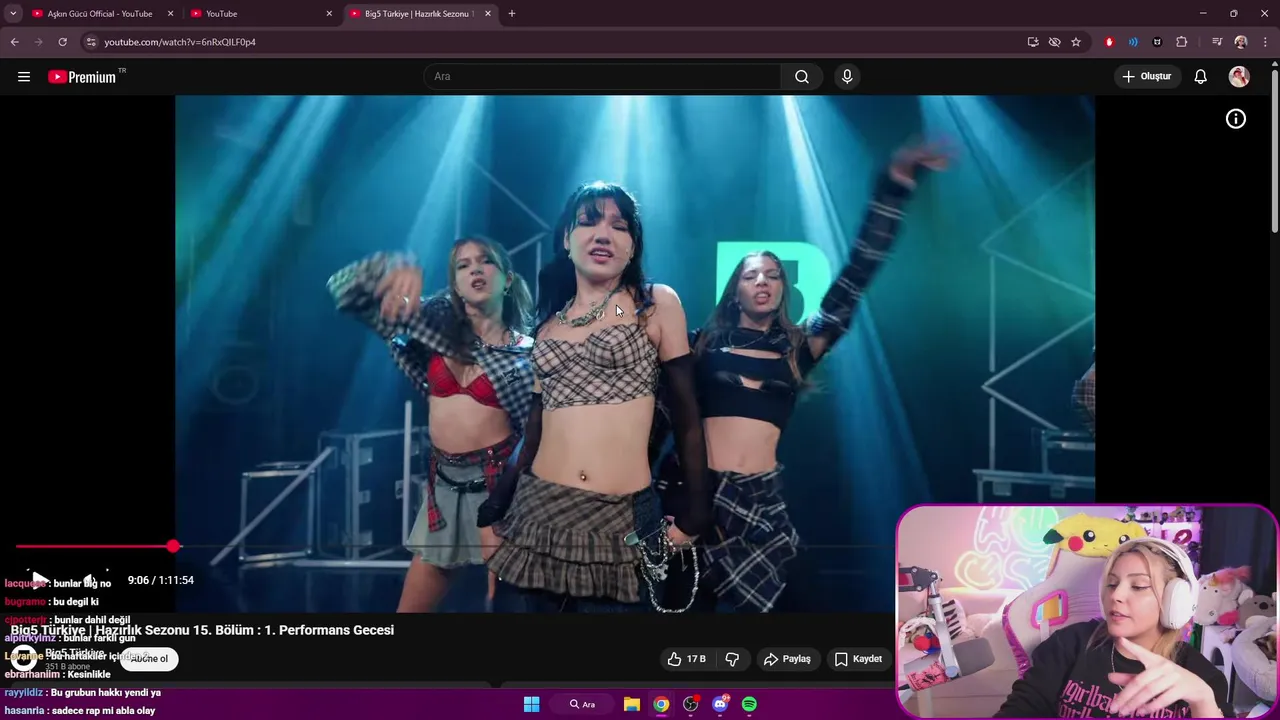Click the Kaydet save button
Image resolution: width=1280 pixels, height=720 pixels.
click(858, 659)
